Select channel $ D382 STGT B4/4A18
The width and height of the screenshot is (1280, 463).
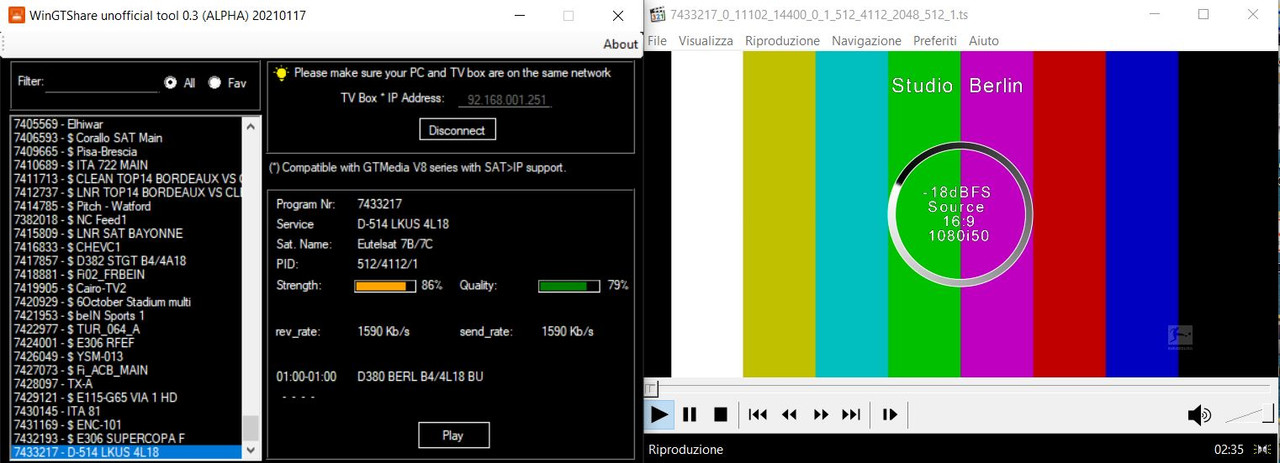pos(126,260)
